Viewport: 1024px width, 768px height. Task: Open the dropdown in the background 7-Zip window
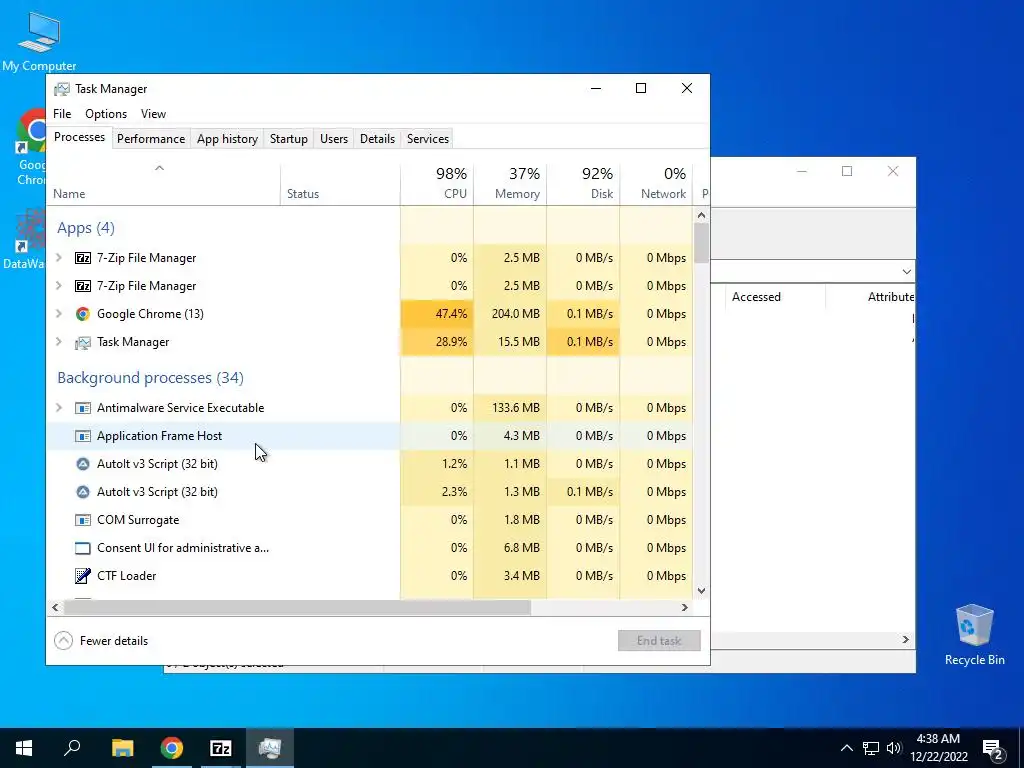pyautogui.click(x=906, y=272)
